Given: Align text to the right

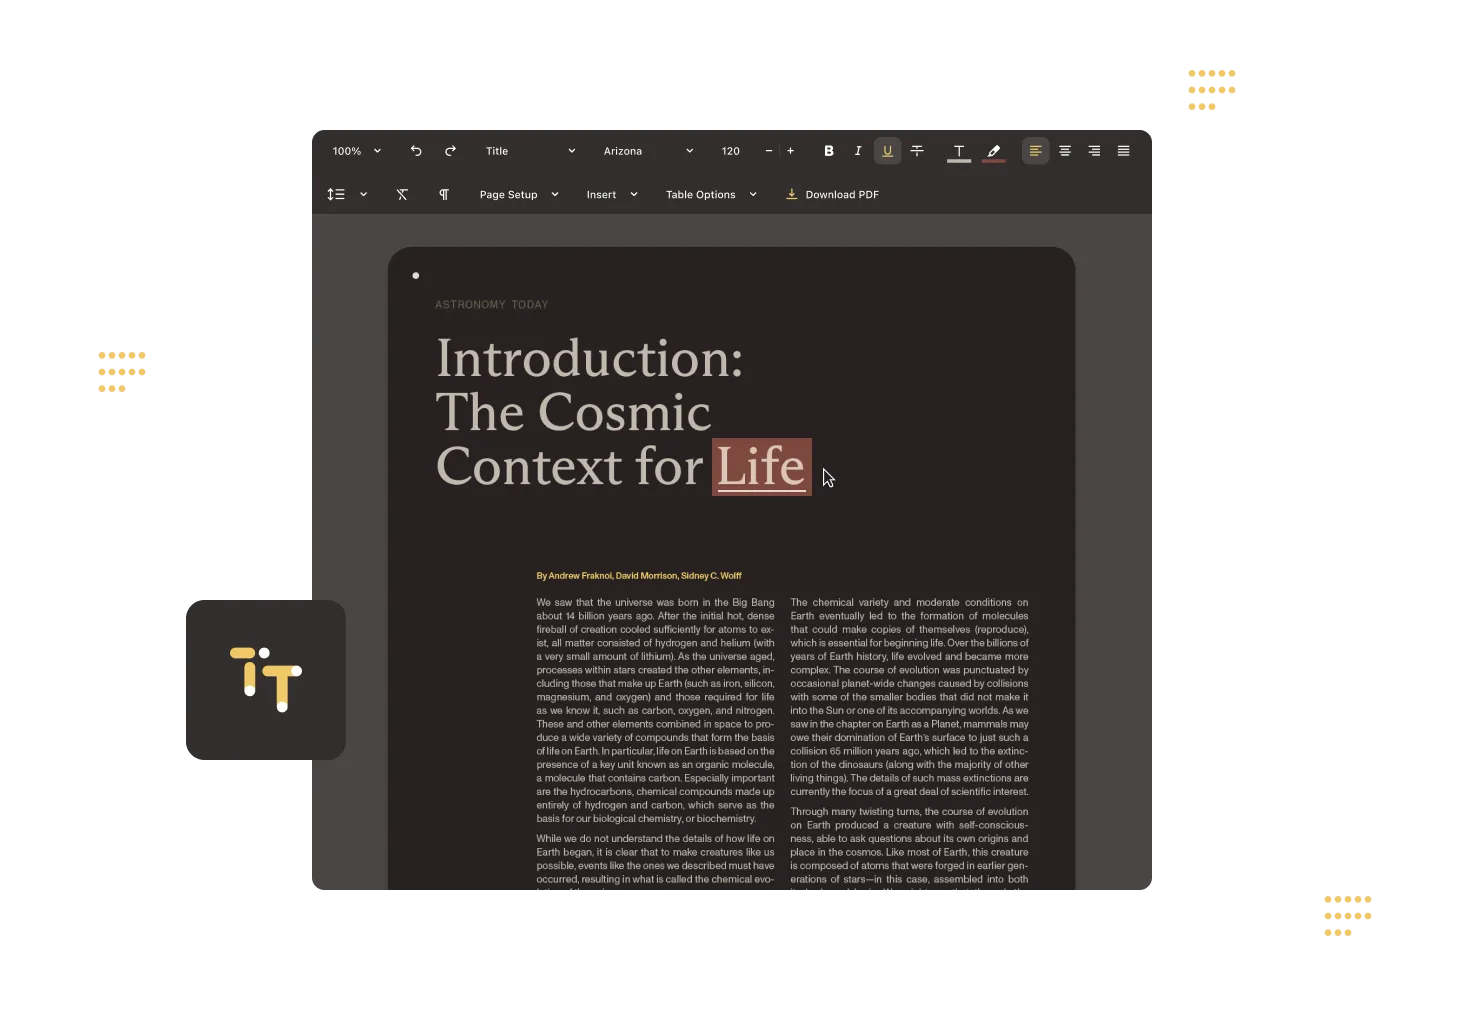Looking at the screenshot, I should 1094,151.
